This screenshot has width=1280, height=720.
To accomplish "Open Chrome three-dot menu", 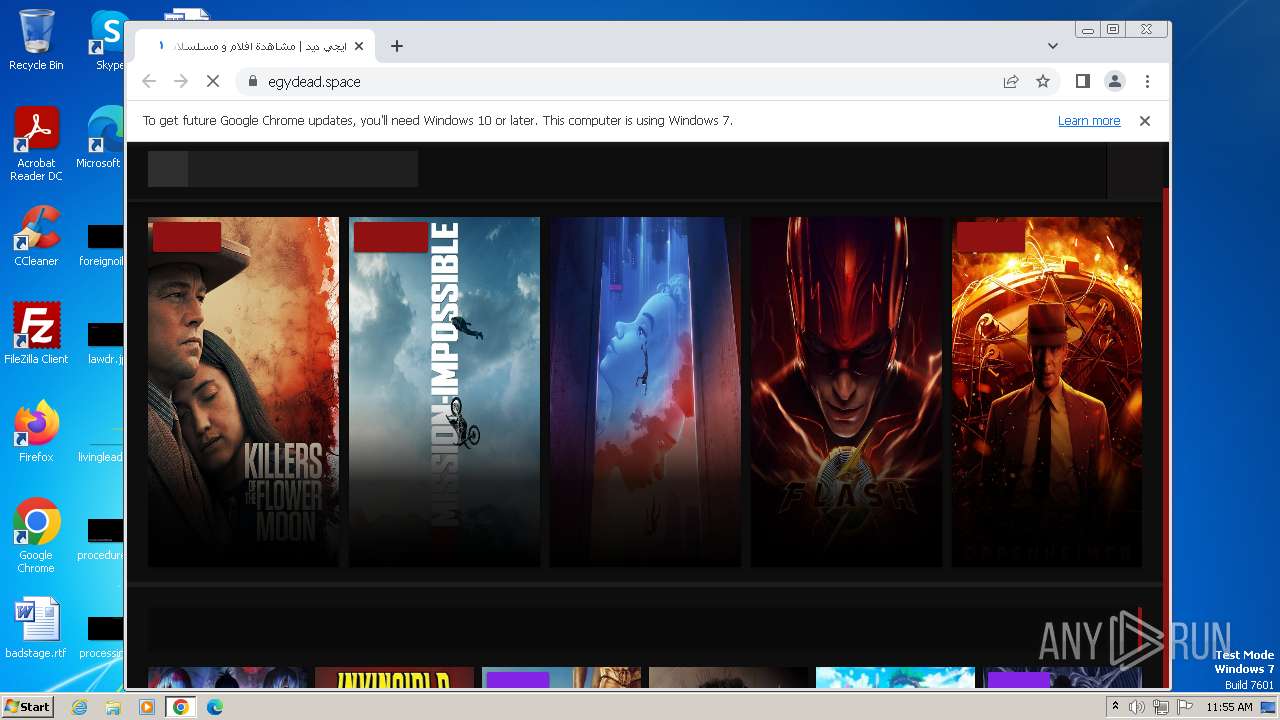I will (1147, 82).
